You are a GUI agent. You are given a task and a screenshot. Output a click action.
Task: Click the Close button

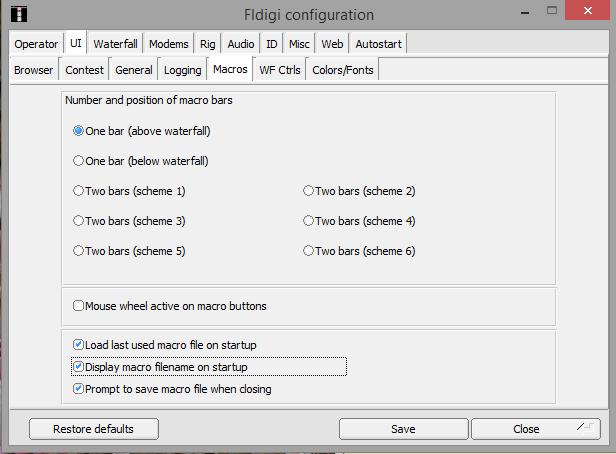pos(536,429)
